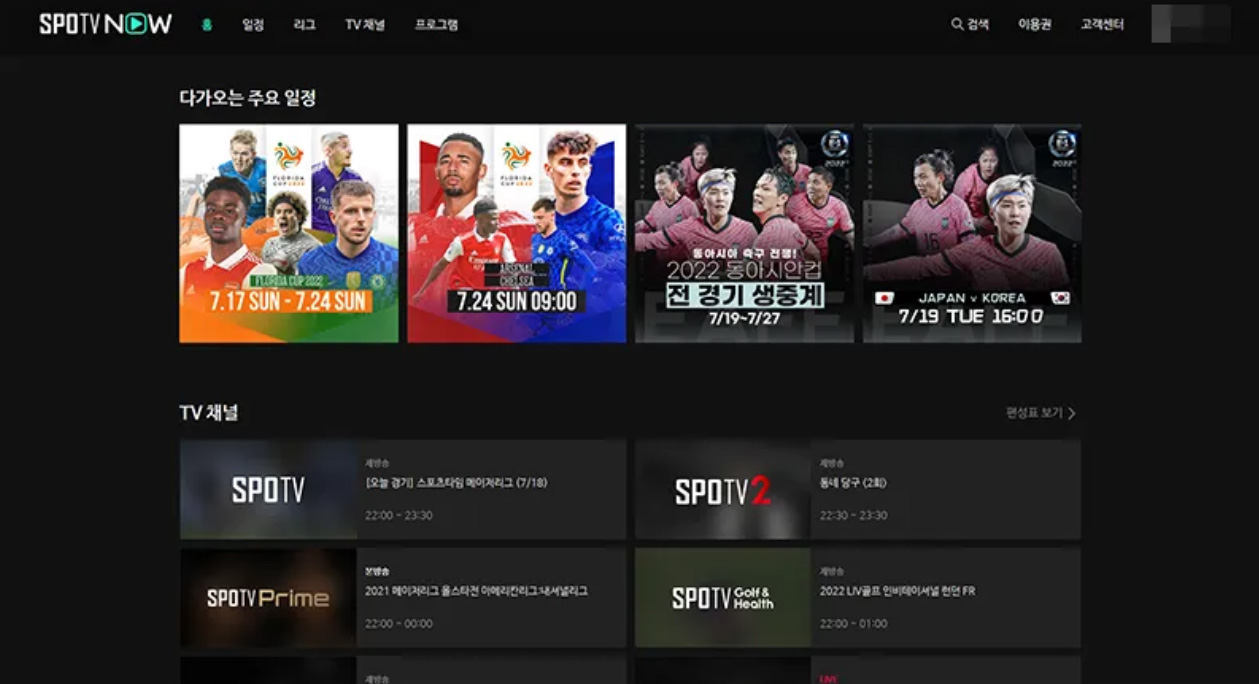The height and width of the screenshot is (684, 1259).
Task: Click the 22:00 ~ 23:30 time text
Action: [399, 515]
